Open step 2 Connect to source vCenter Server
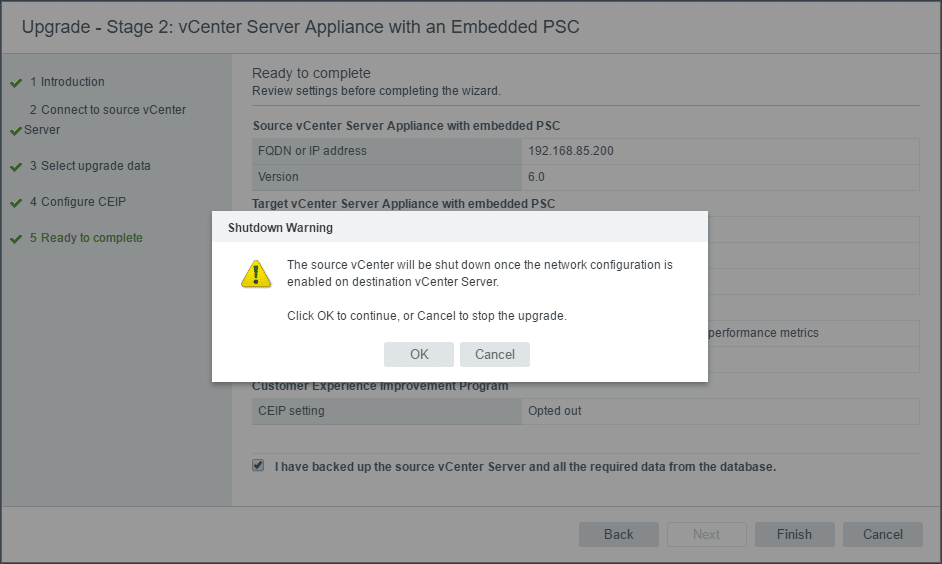 pyautogui.click(x=107, y=110)
